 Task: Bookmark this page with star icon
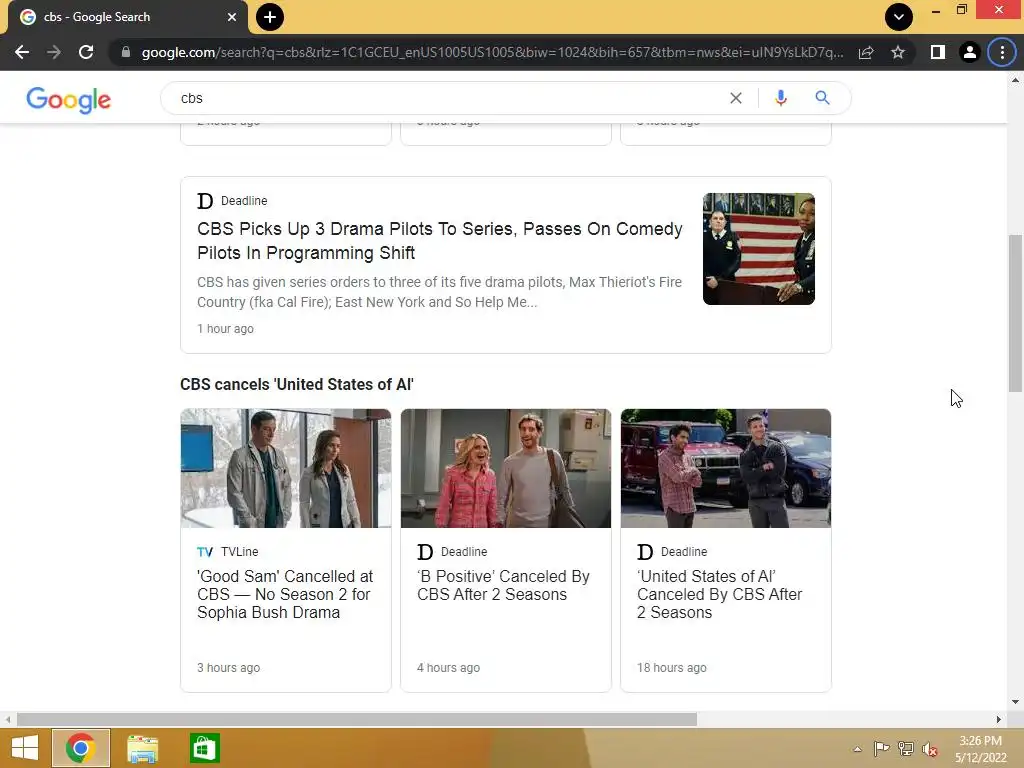click(x=898, y=52)
